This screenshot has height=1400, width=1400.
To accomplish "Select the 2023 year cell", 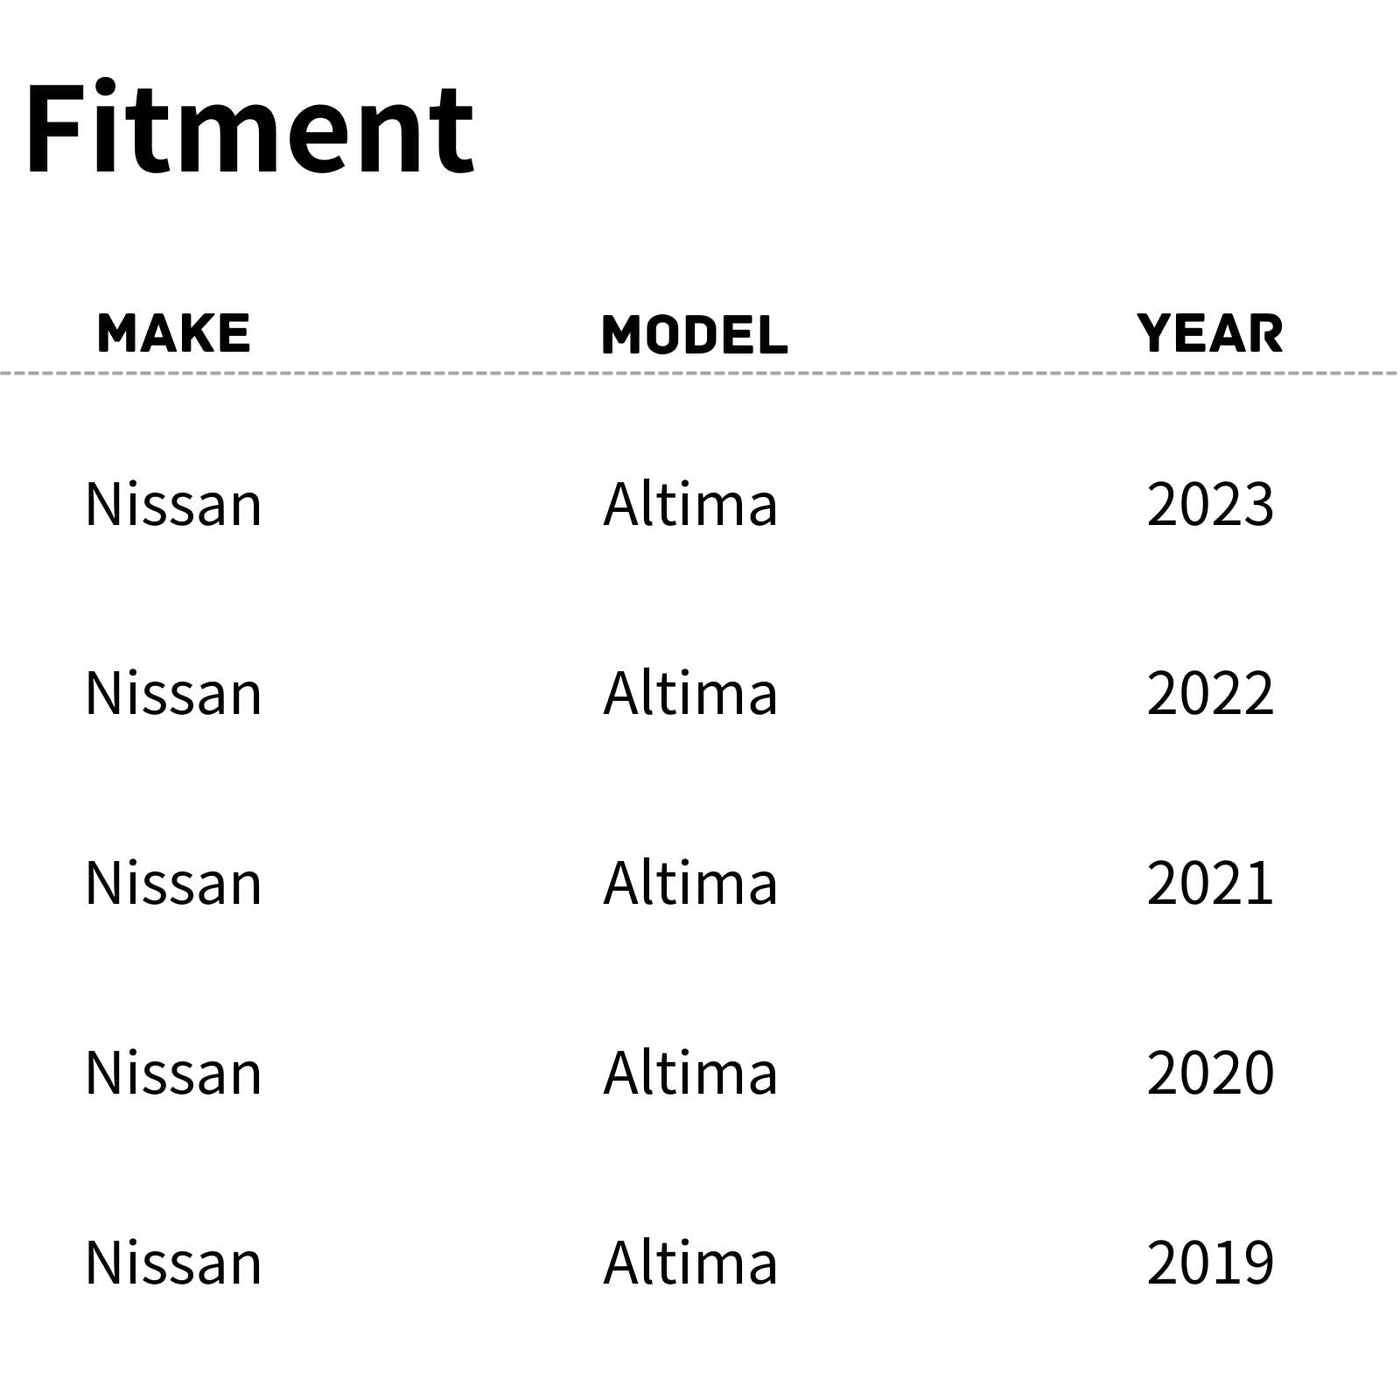I will tap(1210, 504).
